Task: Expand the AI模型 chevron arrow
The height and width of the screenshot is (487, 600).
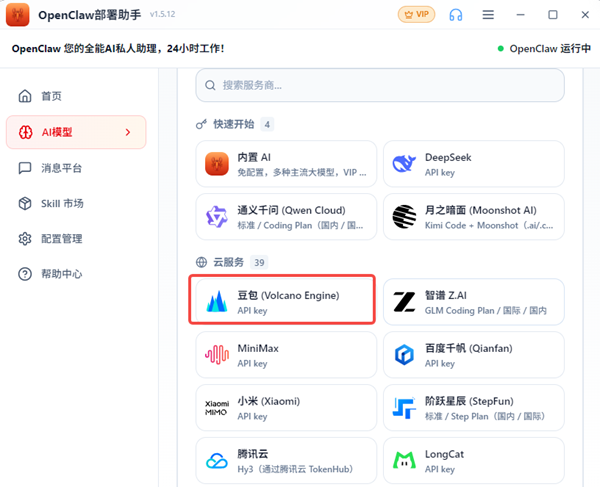Action: (128, 132)
